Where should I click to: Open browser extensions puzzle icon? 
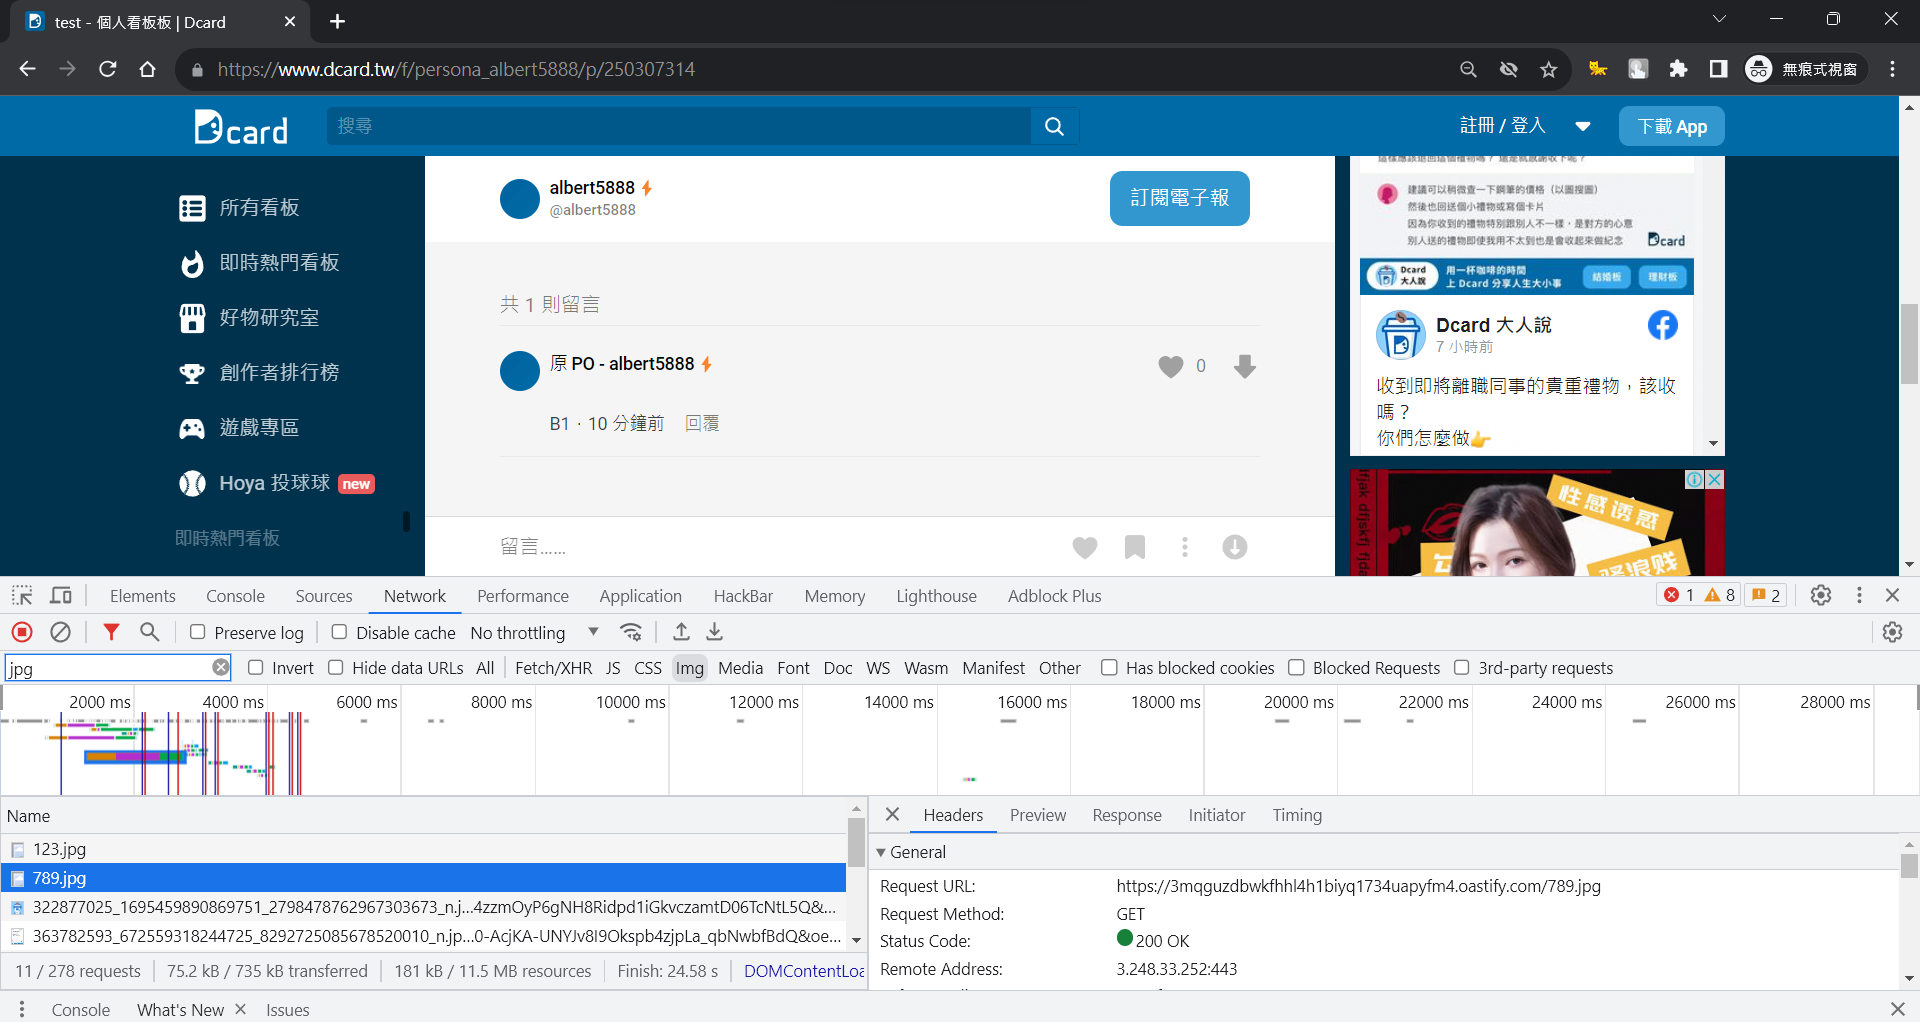pyautogui.click(x=1678, y=69)
